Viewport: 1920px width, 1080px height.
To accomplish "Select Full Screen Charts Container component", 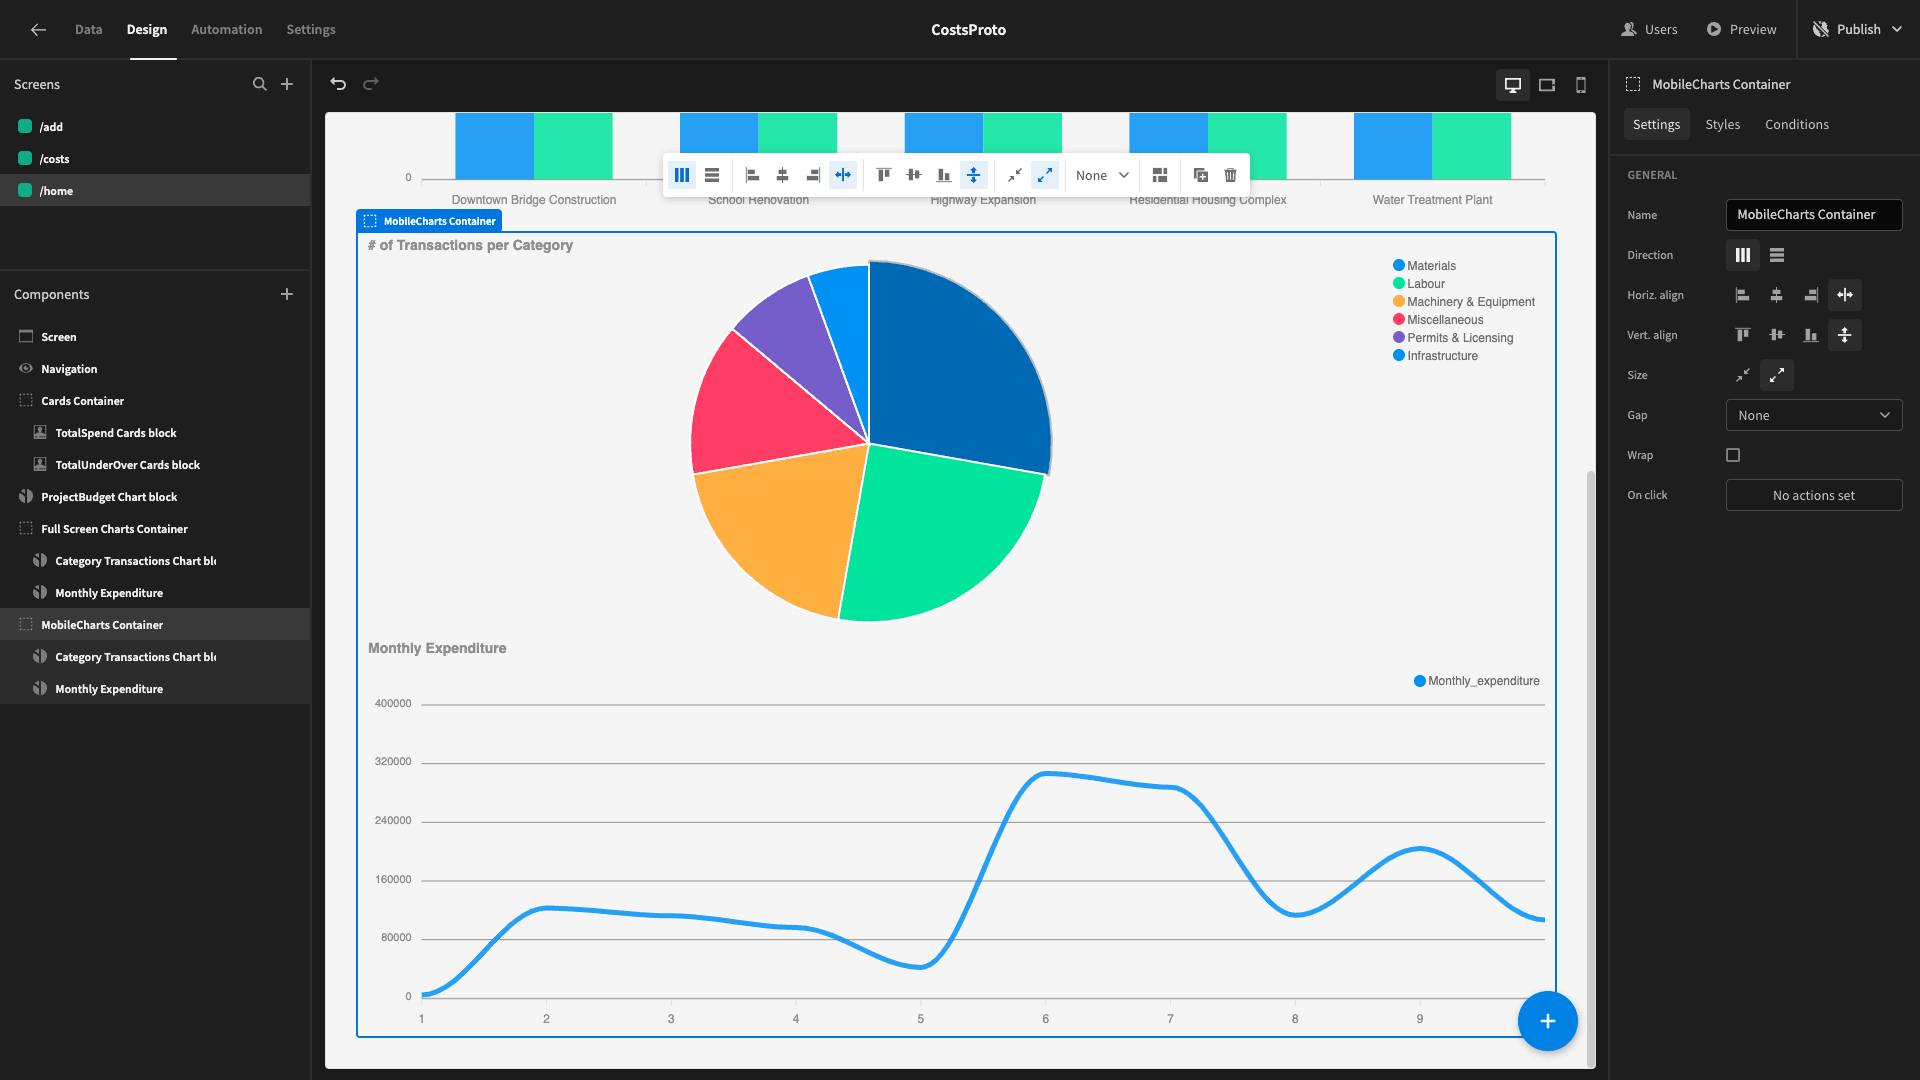I will point(155,529).
